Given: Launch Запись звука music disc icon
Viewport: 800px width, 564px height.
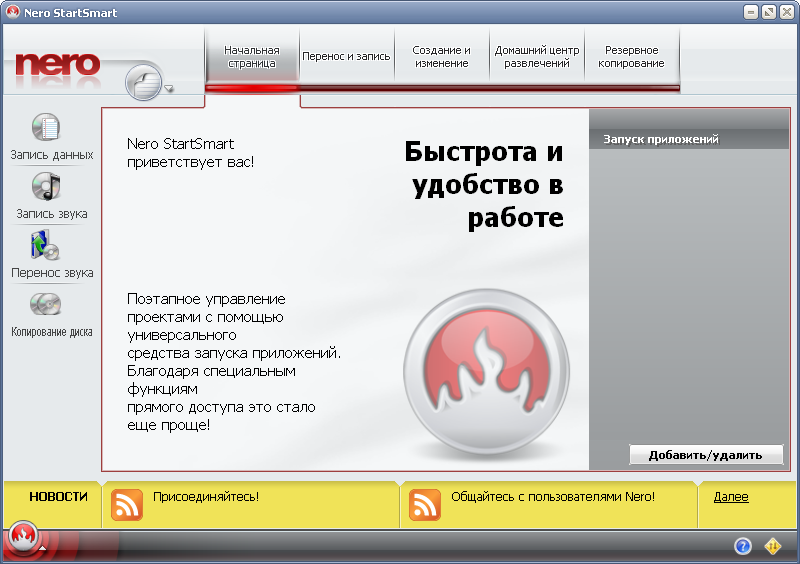Looking at the screenshot, I should coord(46,186).
